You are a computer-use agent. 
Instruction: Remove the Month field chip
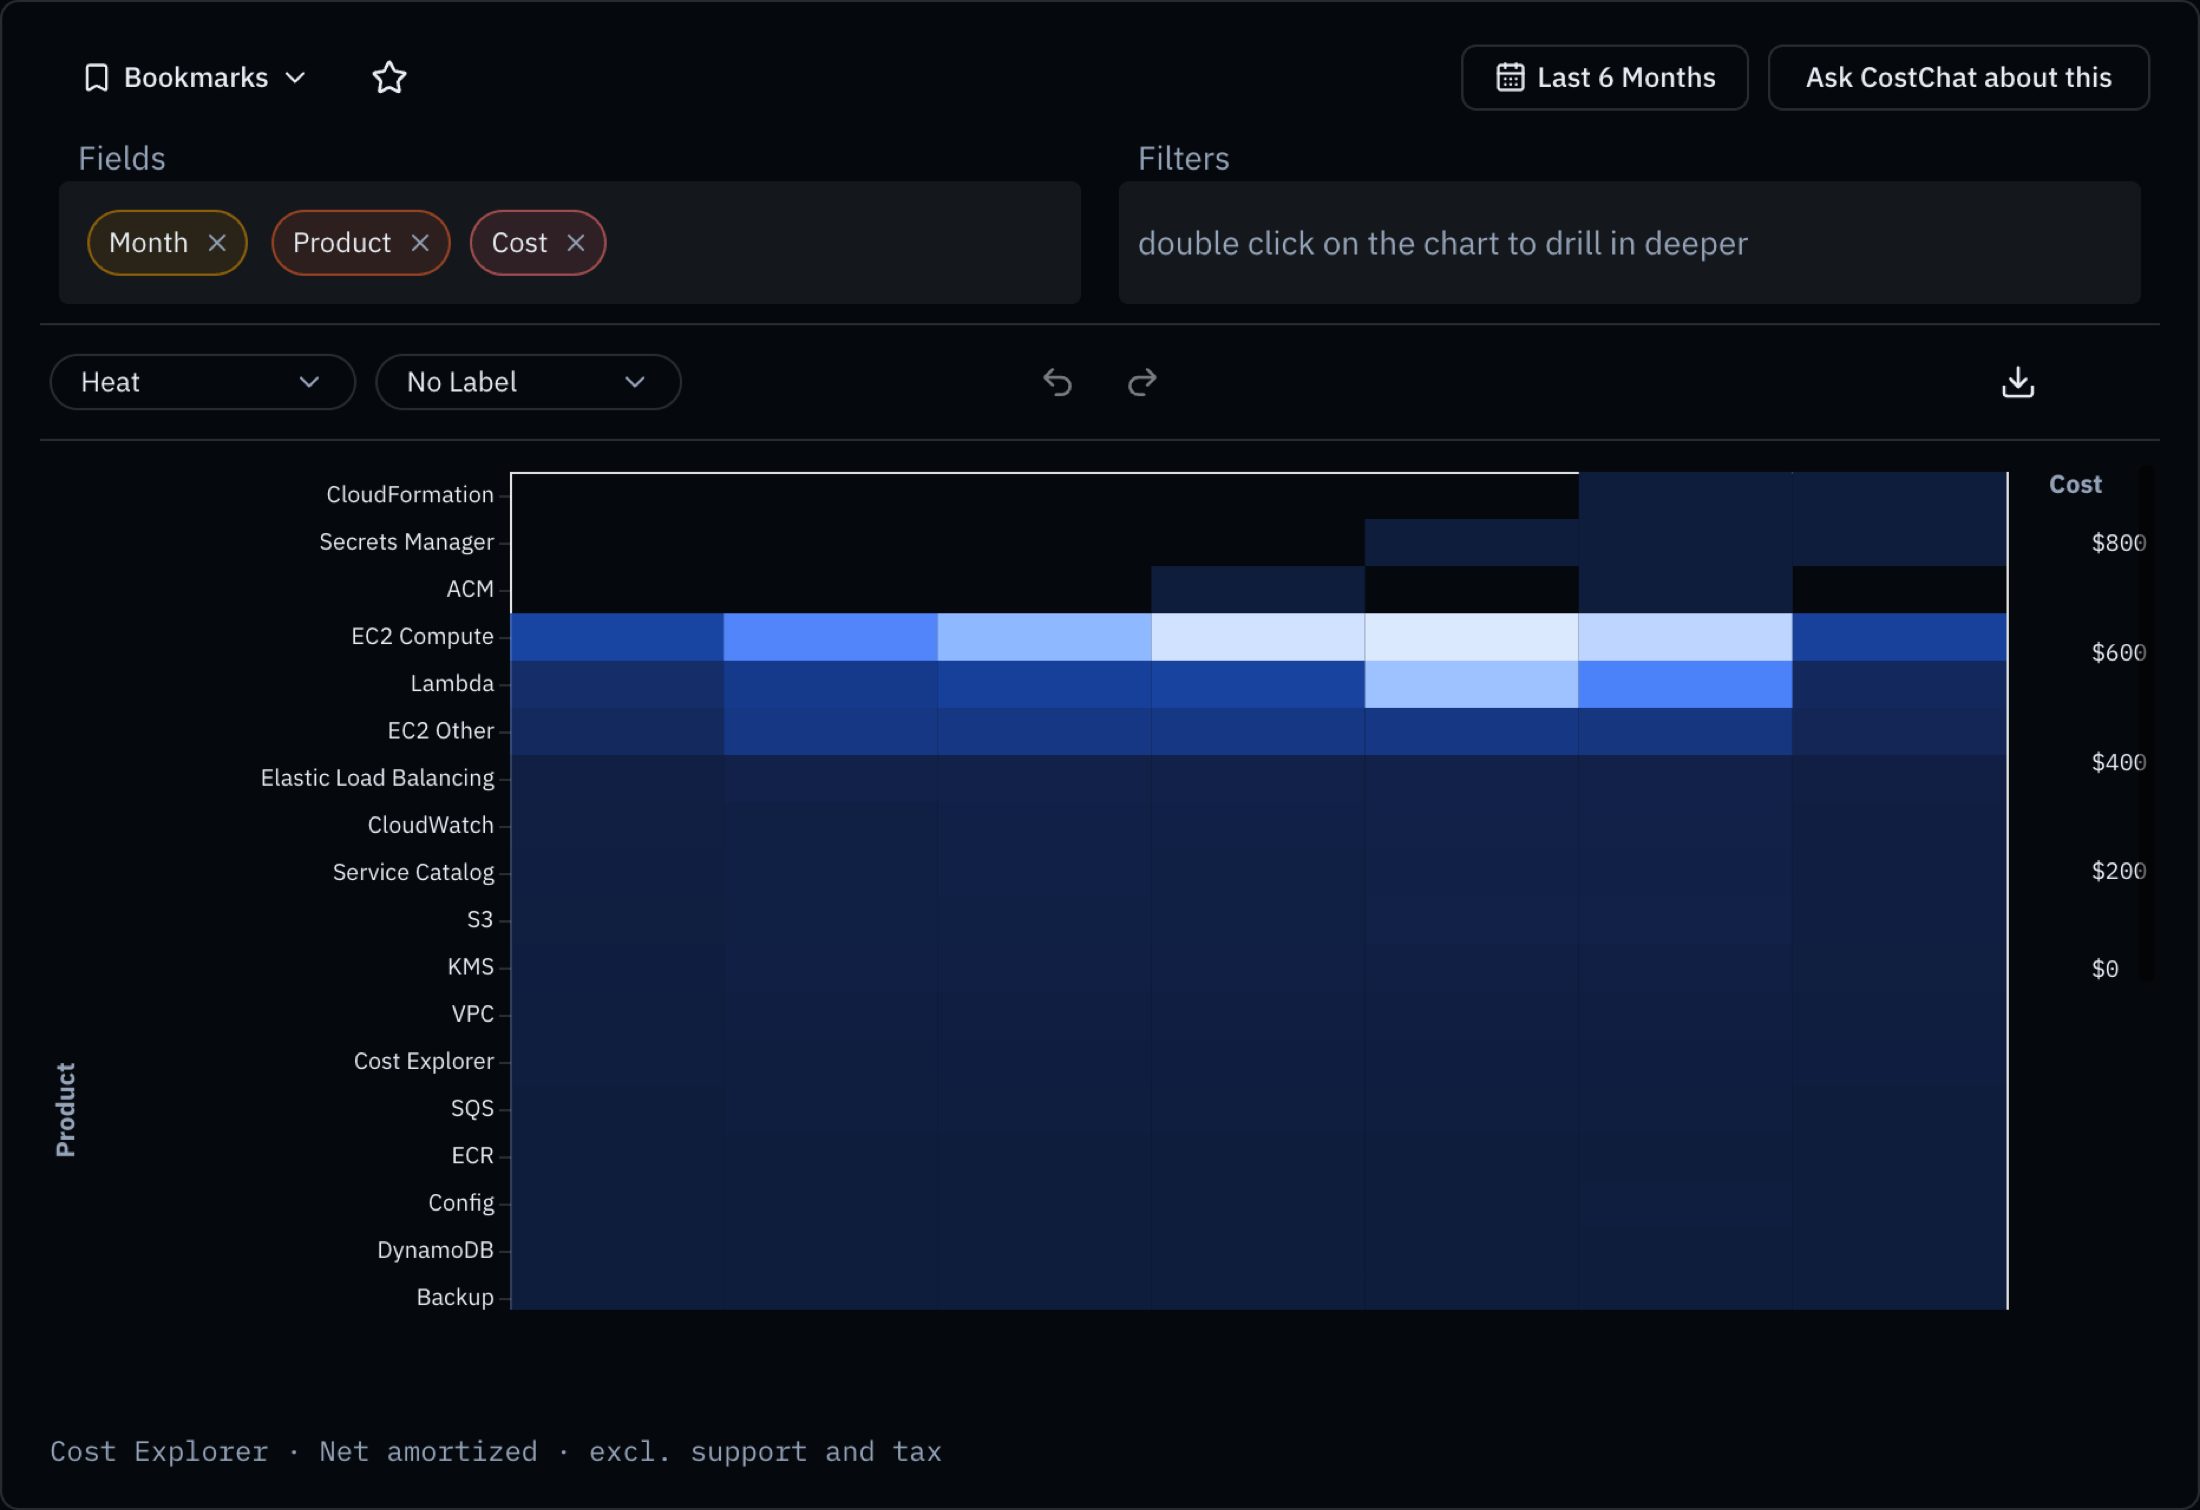coord(217,243)
